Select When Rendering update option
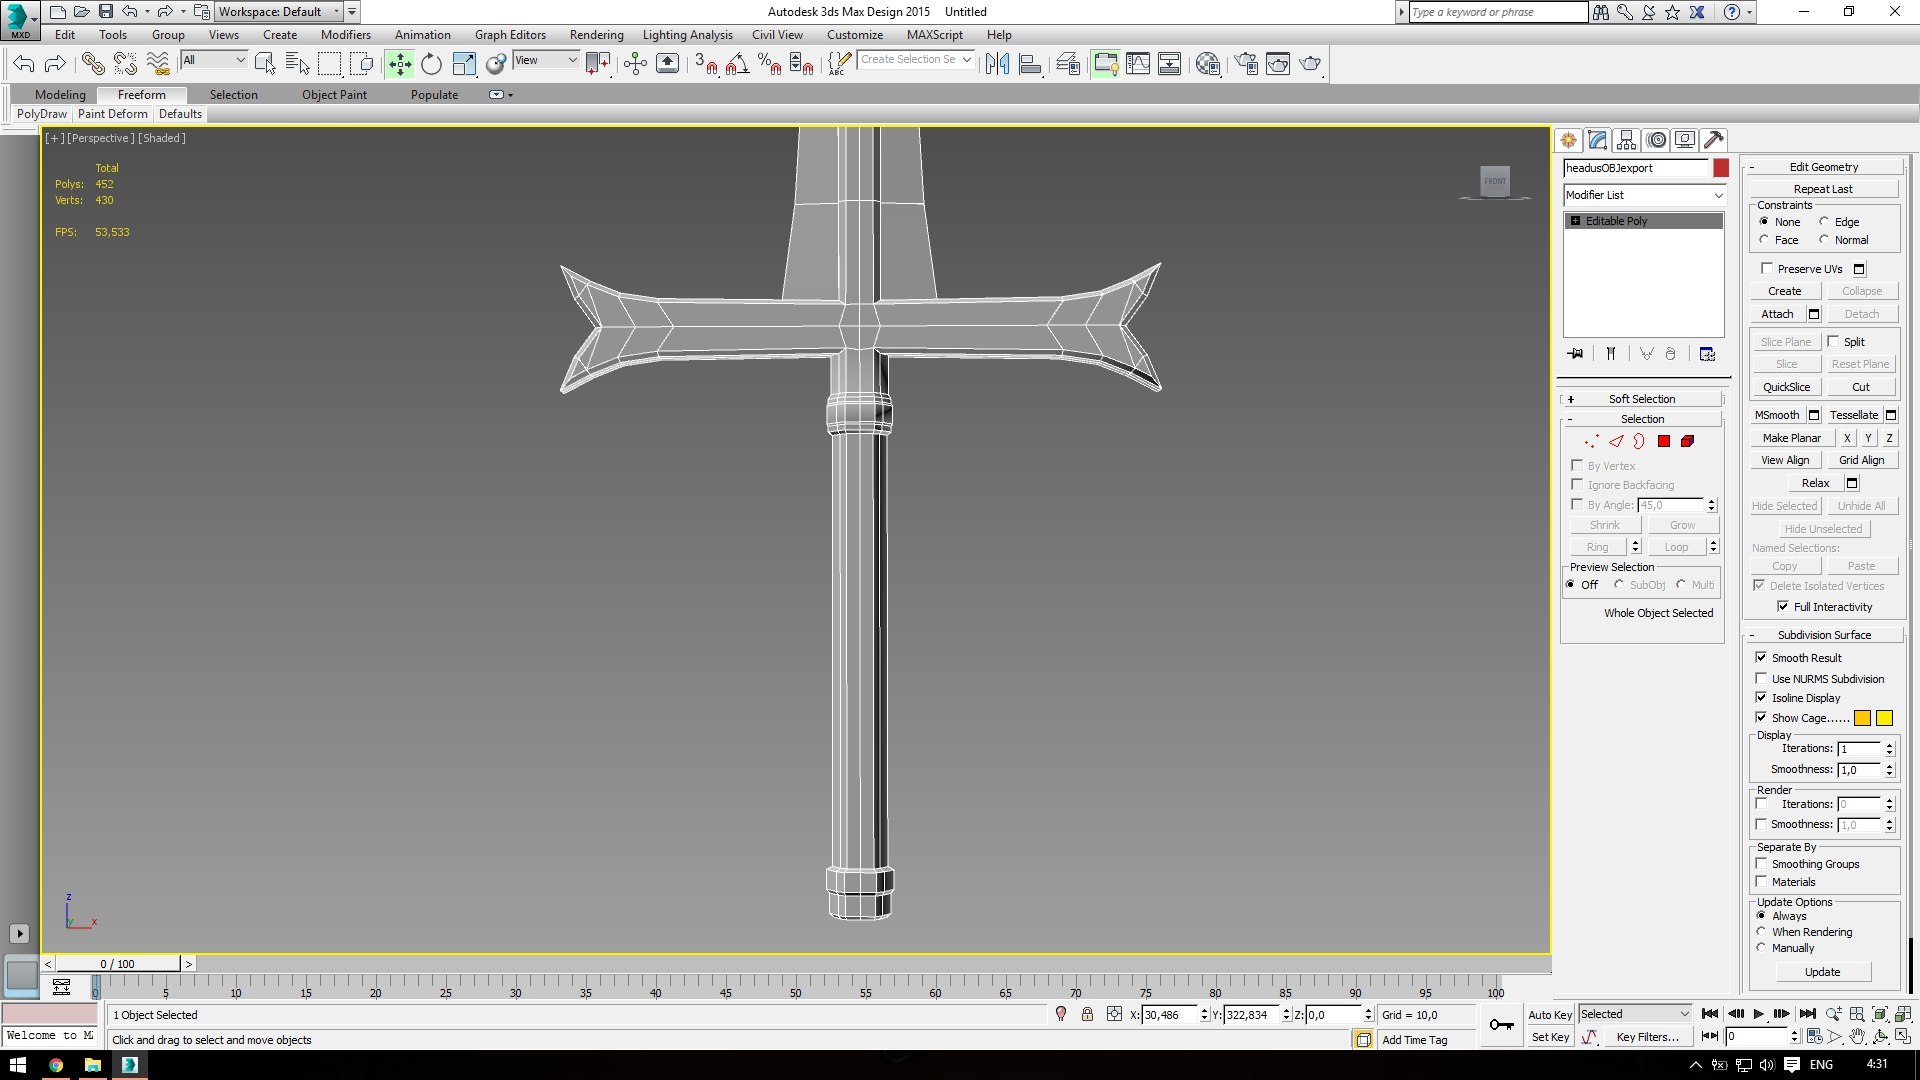Screen dimensions: 1920x1080 (x=1762, y=931)
